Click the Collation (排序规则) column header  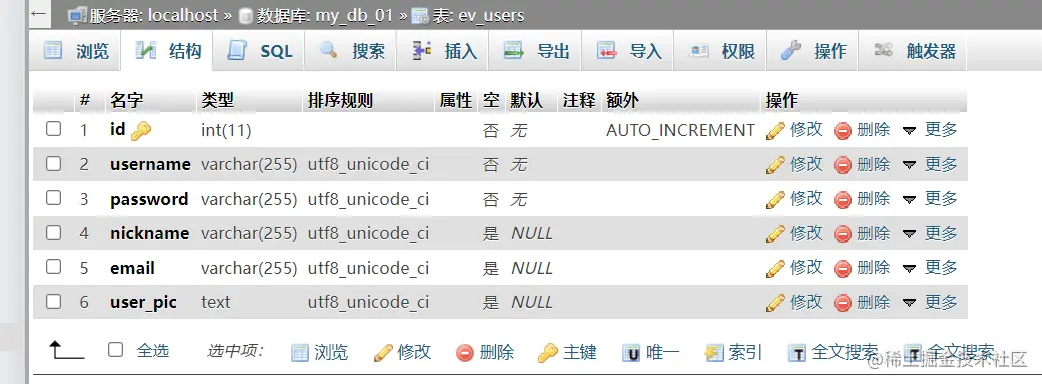point(340,101)
